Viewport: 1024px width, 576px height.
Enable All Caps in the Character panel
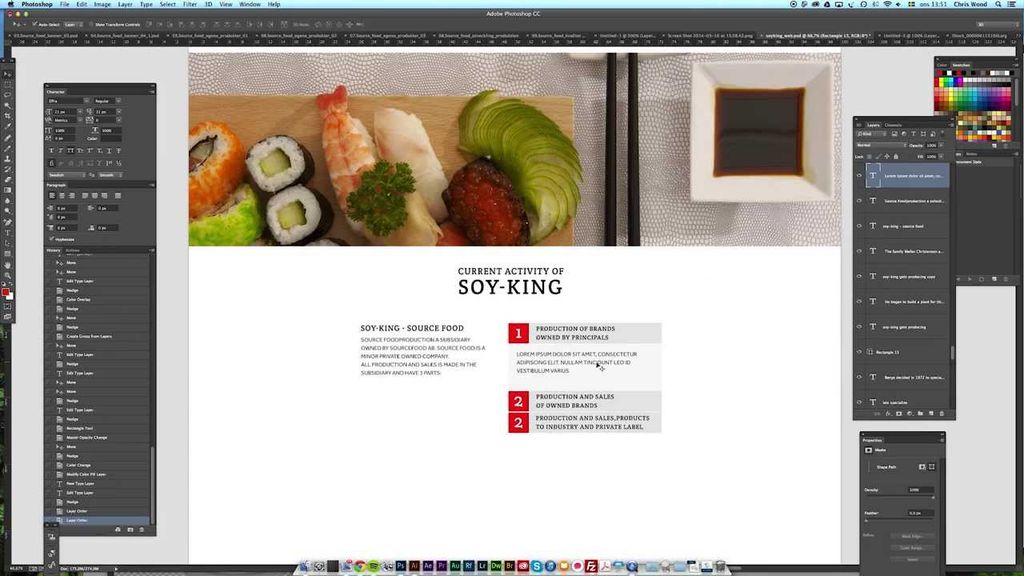click(72, 150)
